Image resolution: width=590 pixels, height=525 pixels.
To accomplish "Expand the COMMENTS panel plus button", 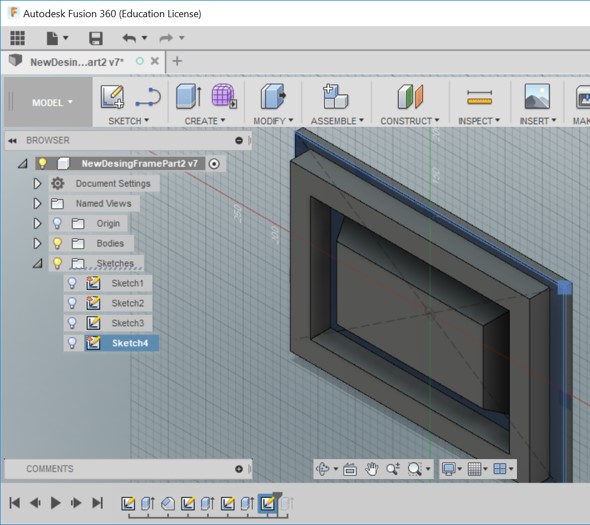I will point(239,469).
